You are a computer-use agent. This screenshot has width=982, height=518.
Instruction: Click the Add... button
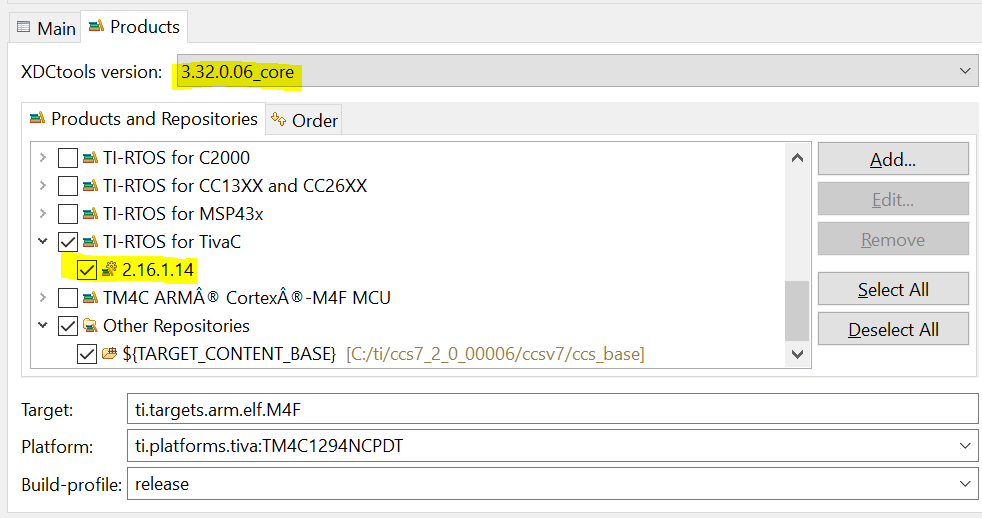click(893, 159)
